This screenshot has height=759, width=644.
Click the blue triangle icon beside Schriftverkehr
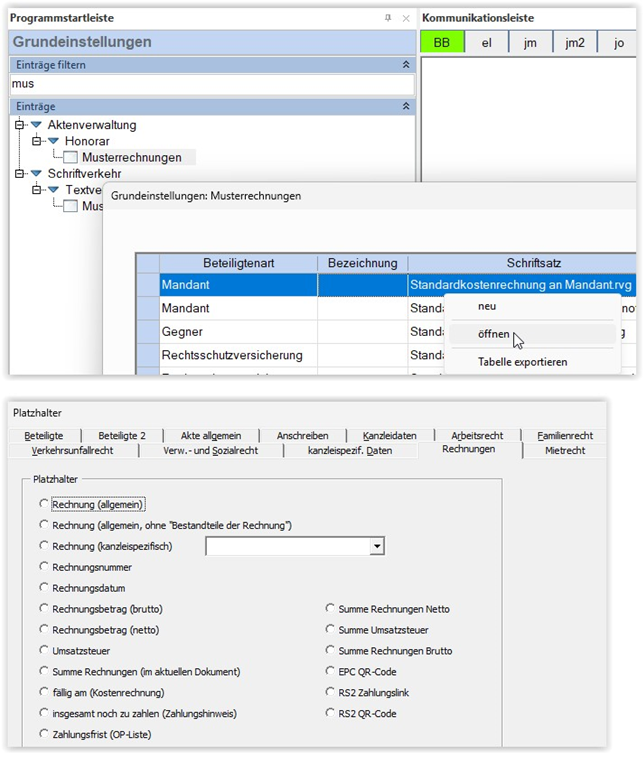coord(36,173)
